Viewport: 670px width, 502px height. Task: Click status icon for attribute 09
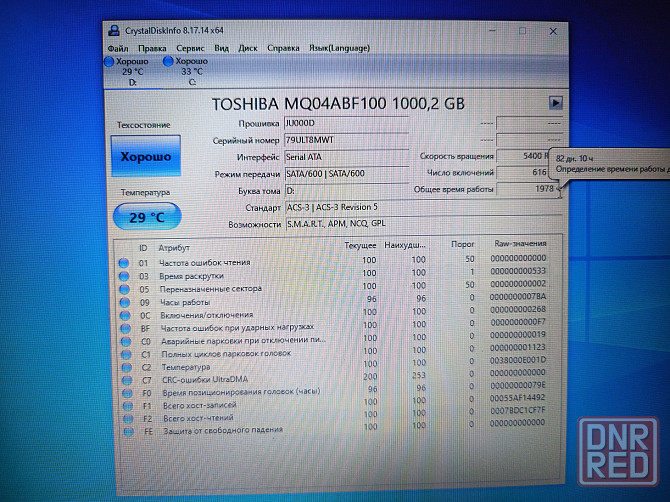coord(125,302)
